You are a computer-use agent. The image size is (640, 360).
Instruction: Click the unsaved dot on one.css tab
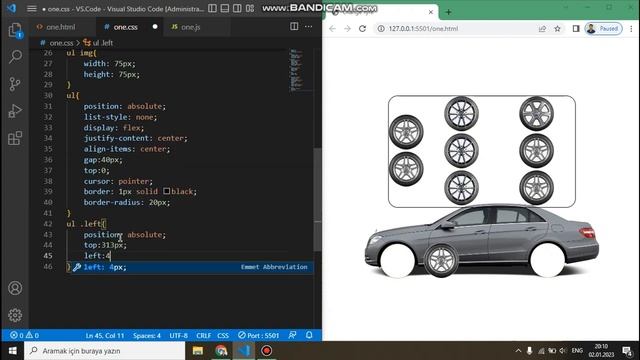(155, 27)
